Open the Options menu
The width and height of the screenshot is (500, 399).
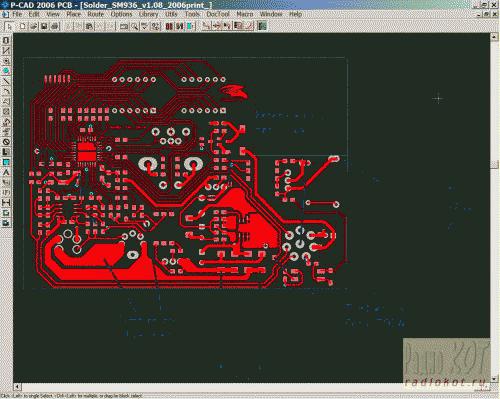coord(121,14)
